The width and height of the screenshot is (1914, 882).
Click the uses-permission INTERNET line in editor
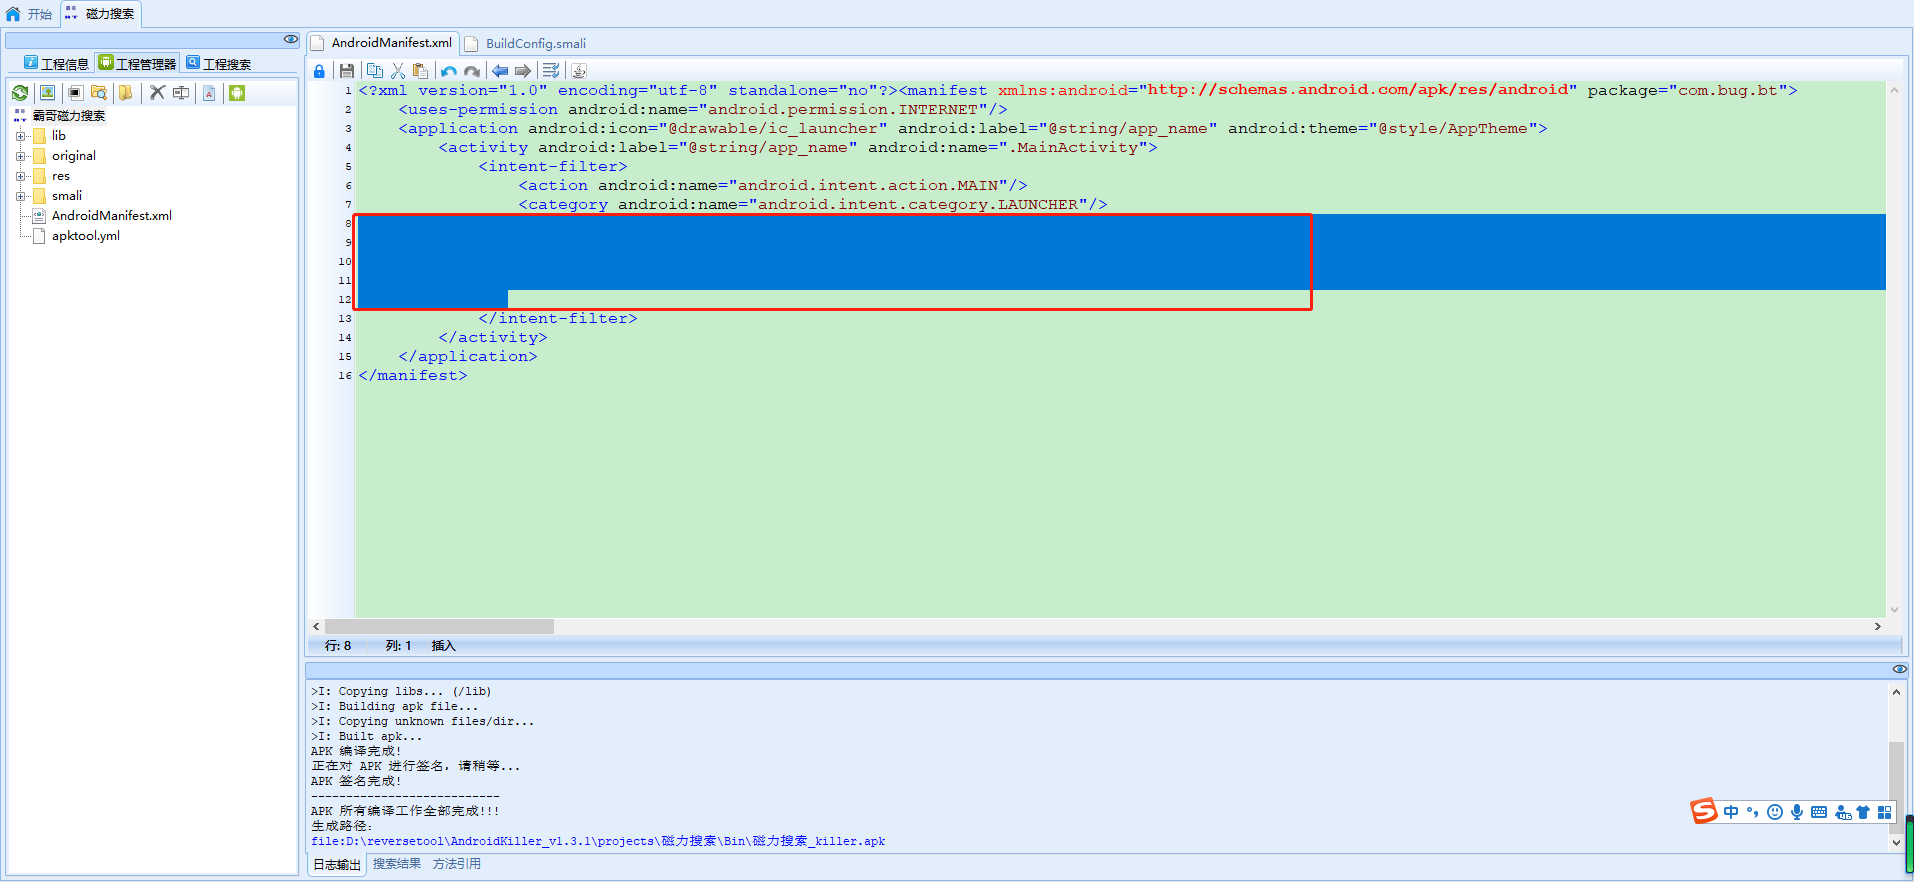(703, 110)
